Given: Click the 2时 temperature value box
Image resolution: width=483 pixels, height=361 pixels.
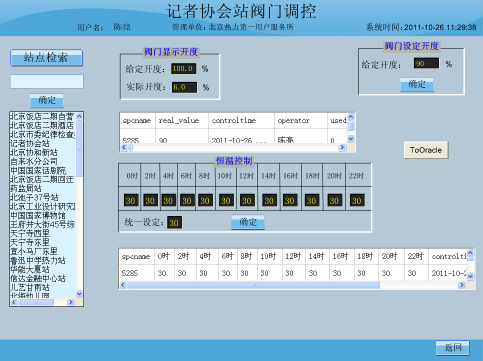Looking at the screenshot, I should click(x=150, y=200).
